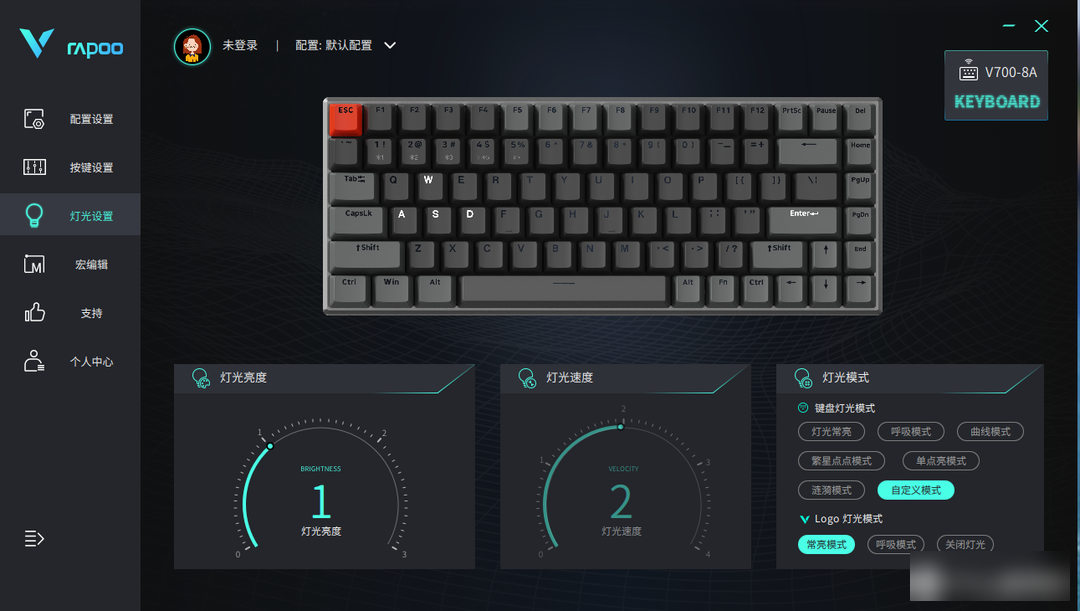Open 支持 thumbs-up support icon
The height and width of the screenshot is (611, 1080).
pos(34,313)
